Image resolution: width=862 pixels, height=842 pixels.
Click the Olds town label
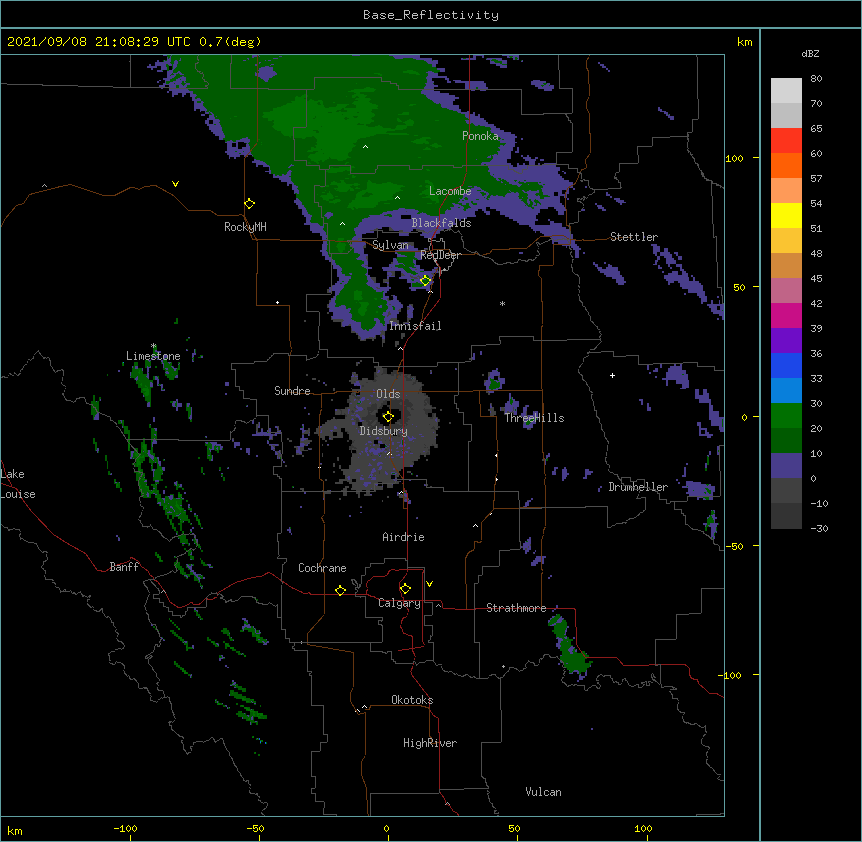pos(388,394)
